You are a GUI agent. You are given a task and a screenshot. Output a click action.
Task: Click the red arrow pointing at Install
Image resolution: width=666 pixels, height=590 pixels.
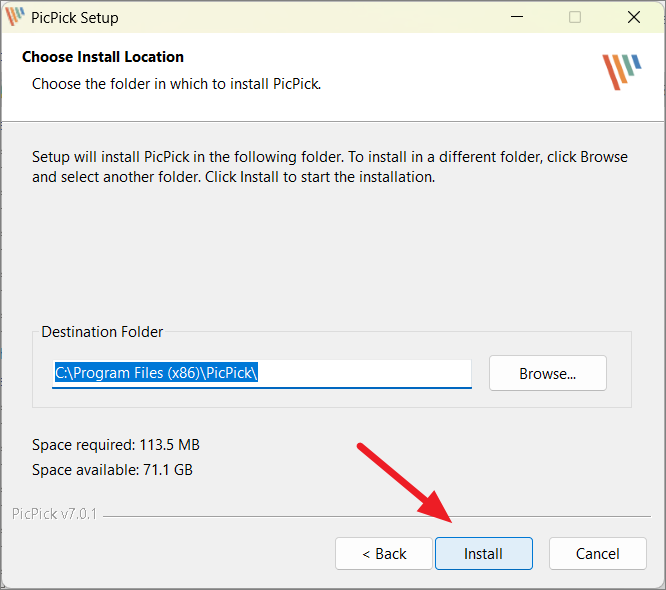click(x=404, y=483)
